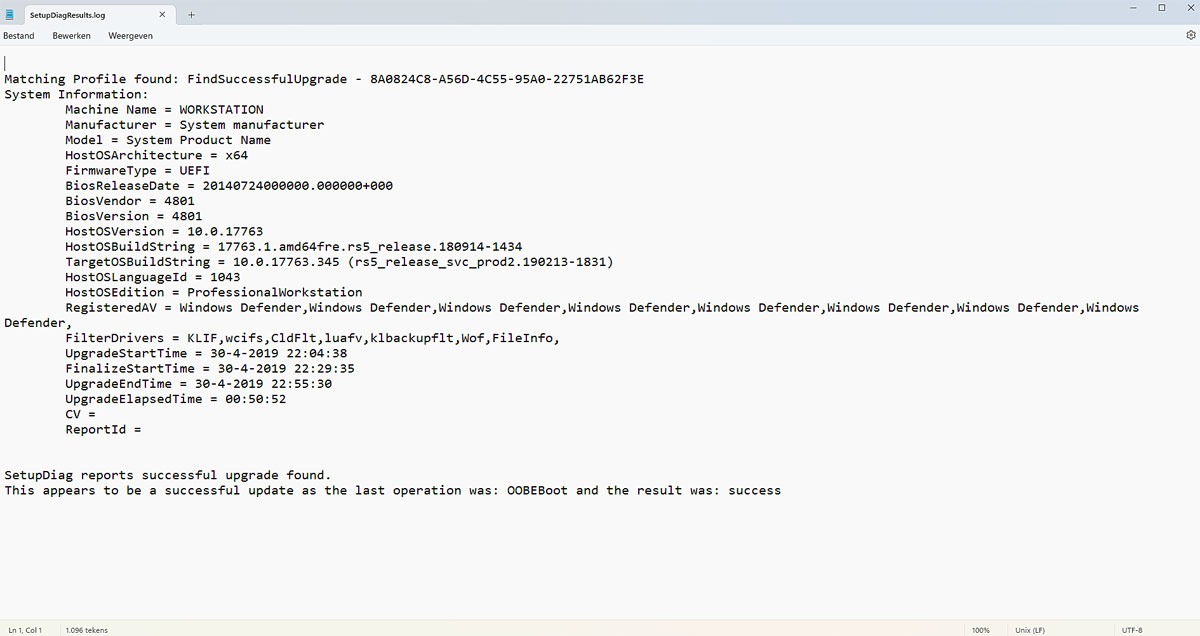Open the Bewerken menu

[71, 35]
